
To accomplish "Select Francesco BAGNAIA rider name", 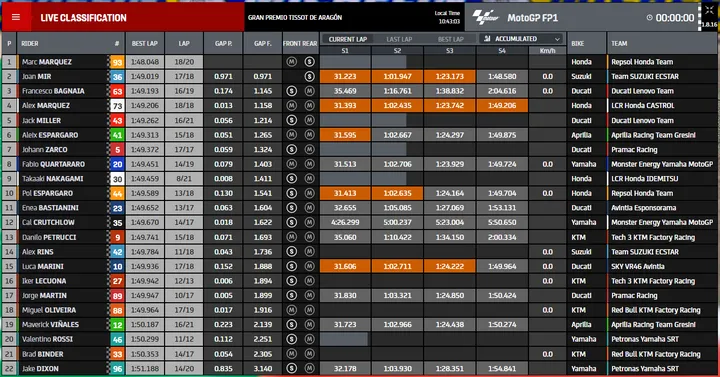I will click(x=53, y=91).
